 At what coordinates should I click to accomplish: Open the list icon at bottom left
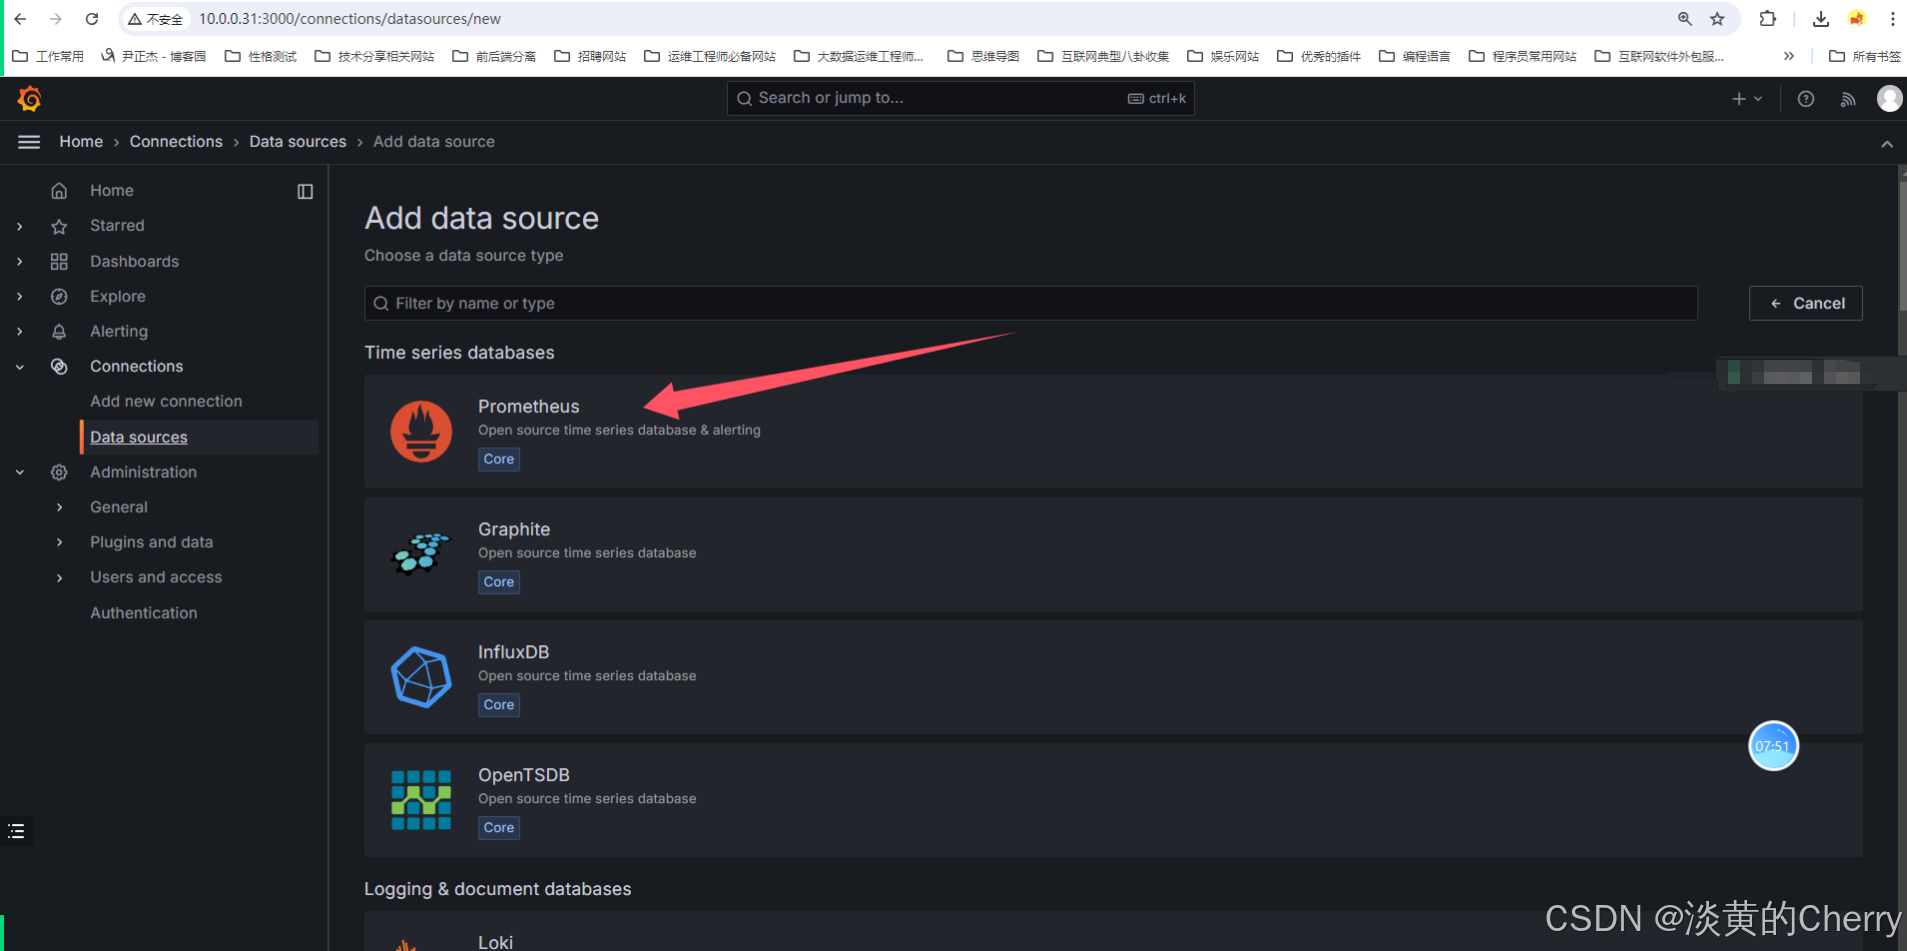tap(16, 831)
